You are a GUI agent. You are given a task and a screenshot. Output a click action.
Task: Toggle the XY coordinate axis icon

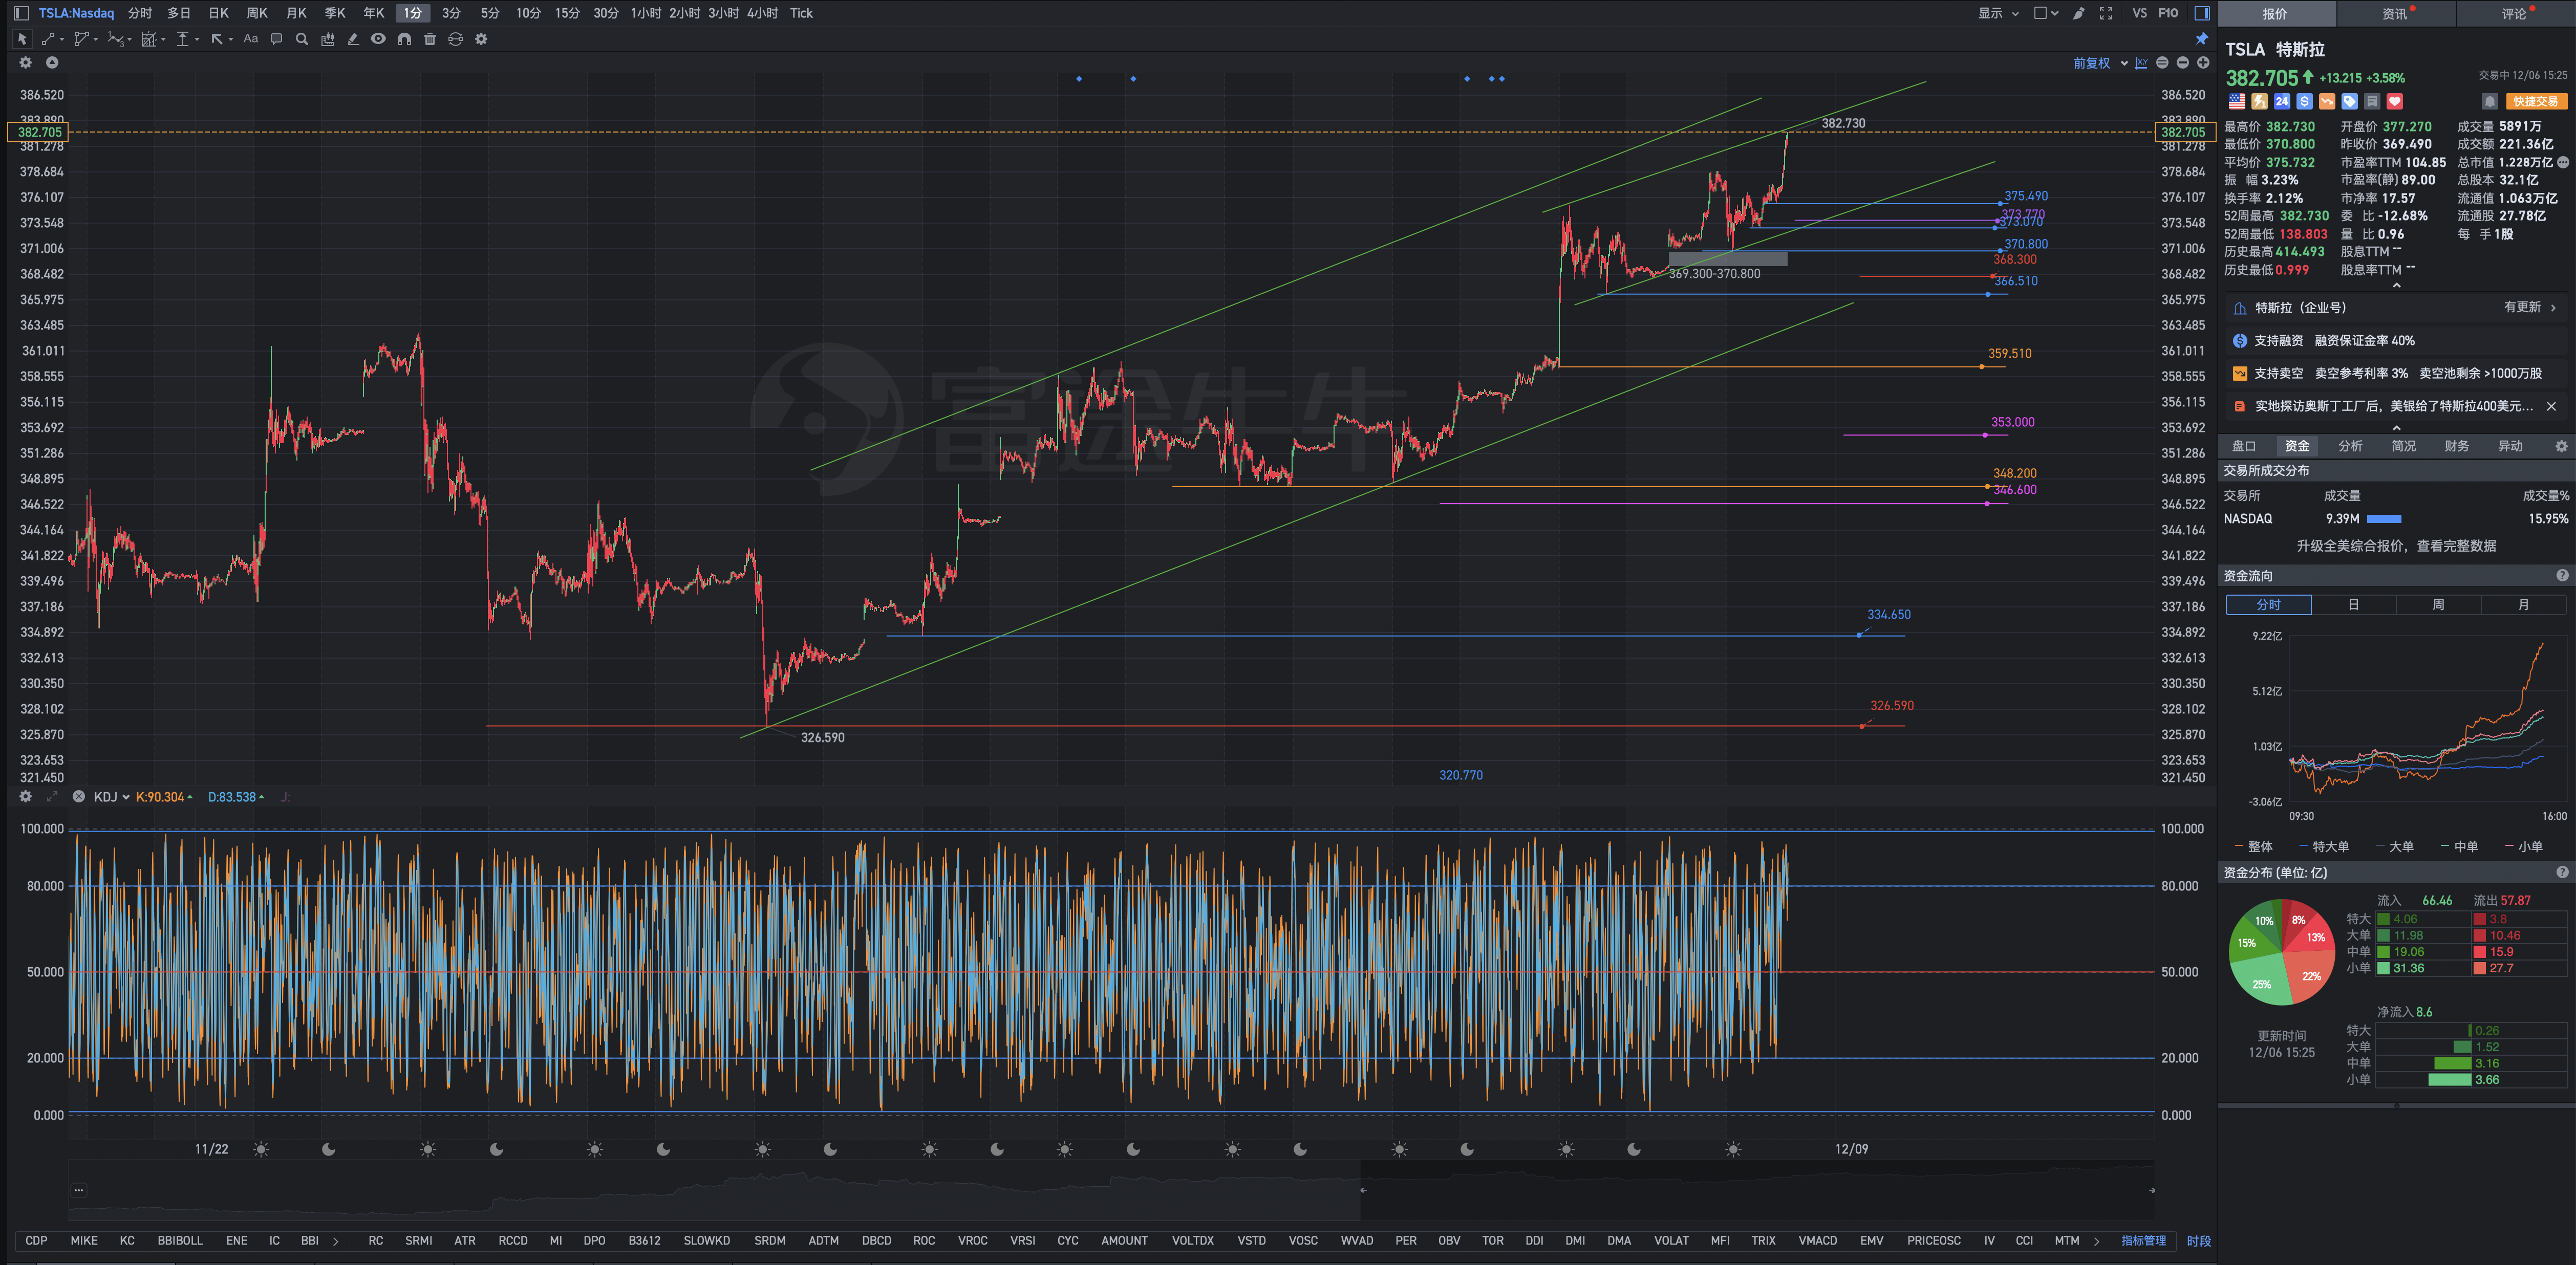(x=2141, y=63)
